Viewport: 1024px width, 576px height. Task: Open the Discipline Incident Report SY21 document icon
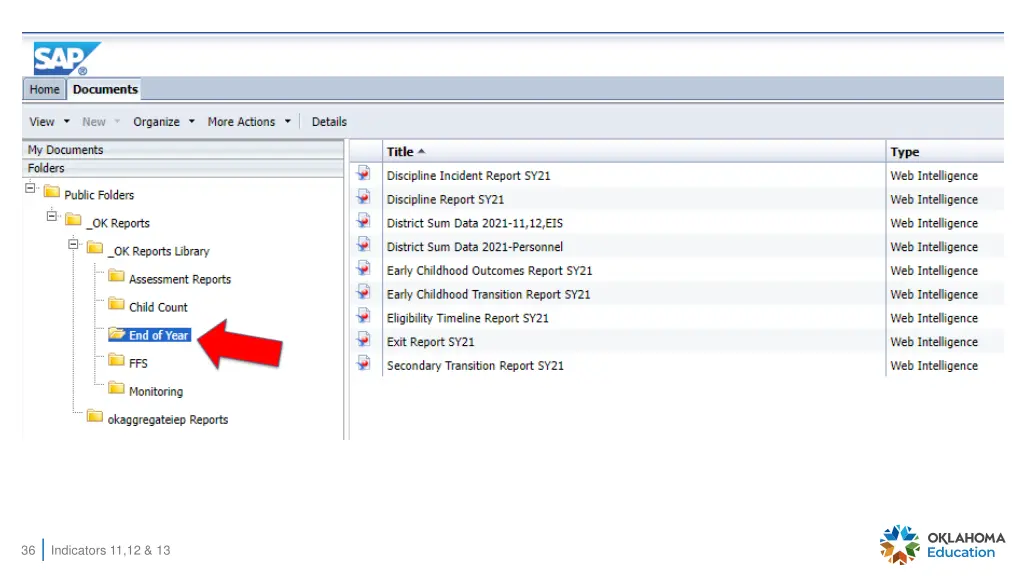point(364,174)
